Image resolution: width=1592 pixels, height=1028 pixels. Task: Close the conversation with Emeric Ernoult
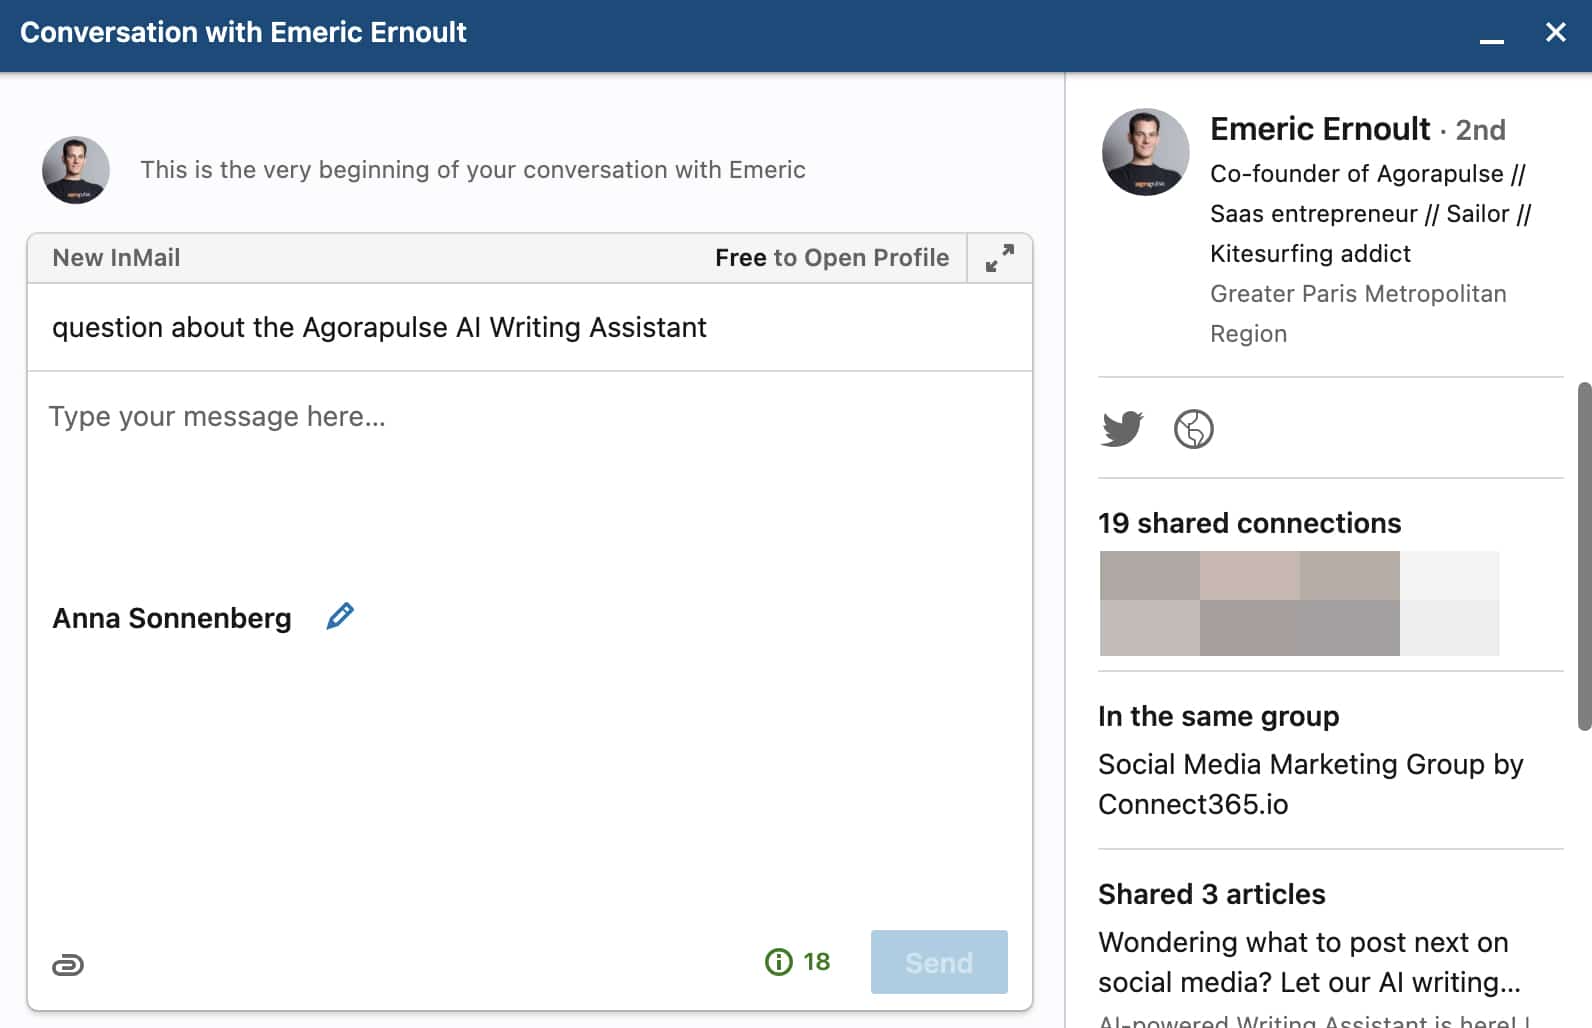tap(1556, 32)
